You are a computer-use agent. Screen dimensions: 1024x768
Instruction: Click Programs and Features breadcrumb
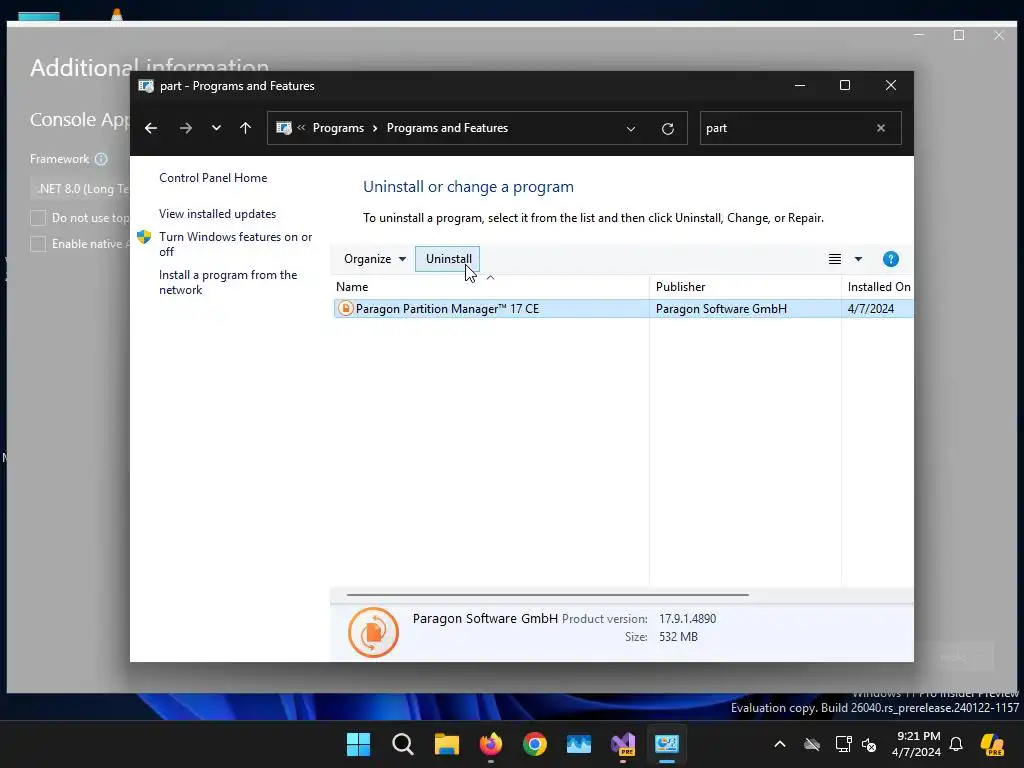pos(447,128)
